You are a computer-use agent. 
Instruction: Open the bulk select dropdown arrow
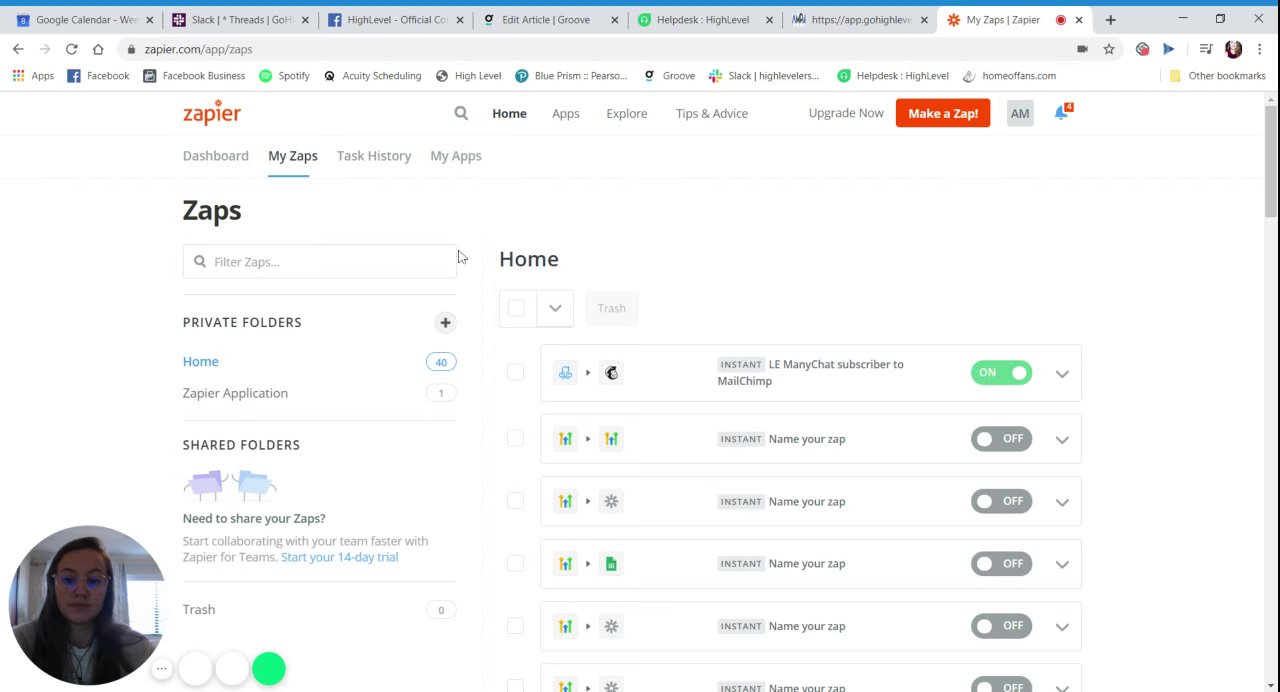click(555, 308)
